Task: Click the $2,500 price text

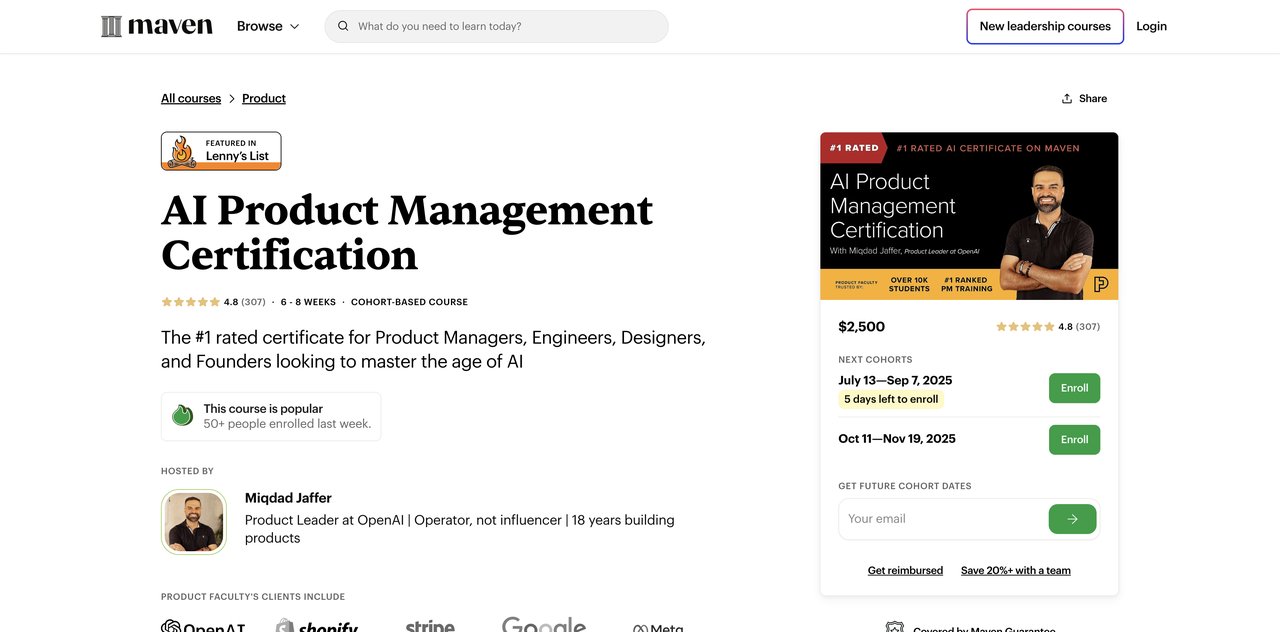Action: click(x=862, y=327)
